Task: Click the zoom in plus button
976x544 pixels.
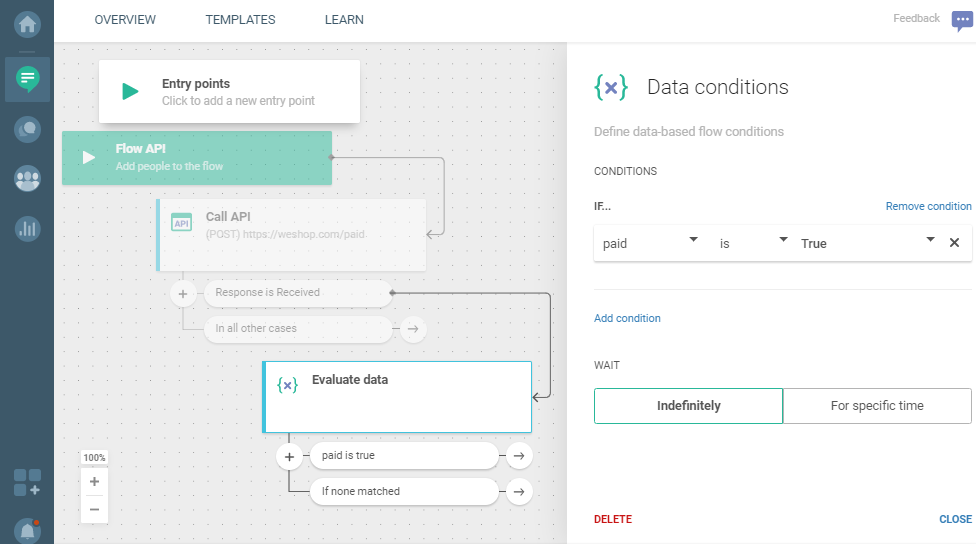Action: coord(94,481)
